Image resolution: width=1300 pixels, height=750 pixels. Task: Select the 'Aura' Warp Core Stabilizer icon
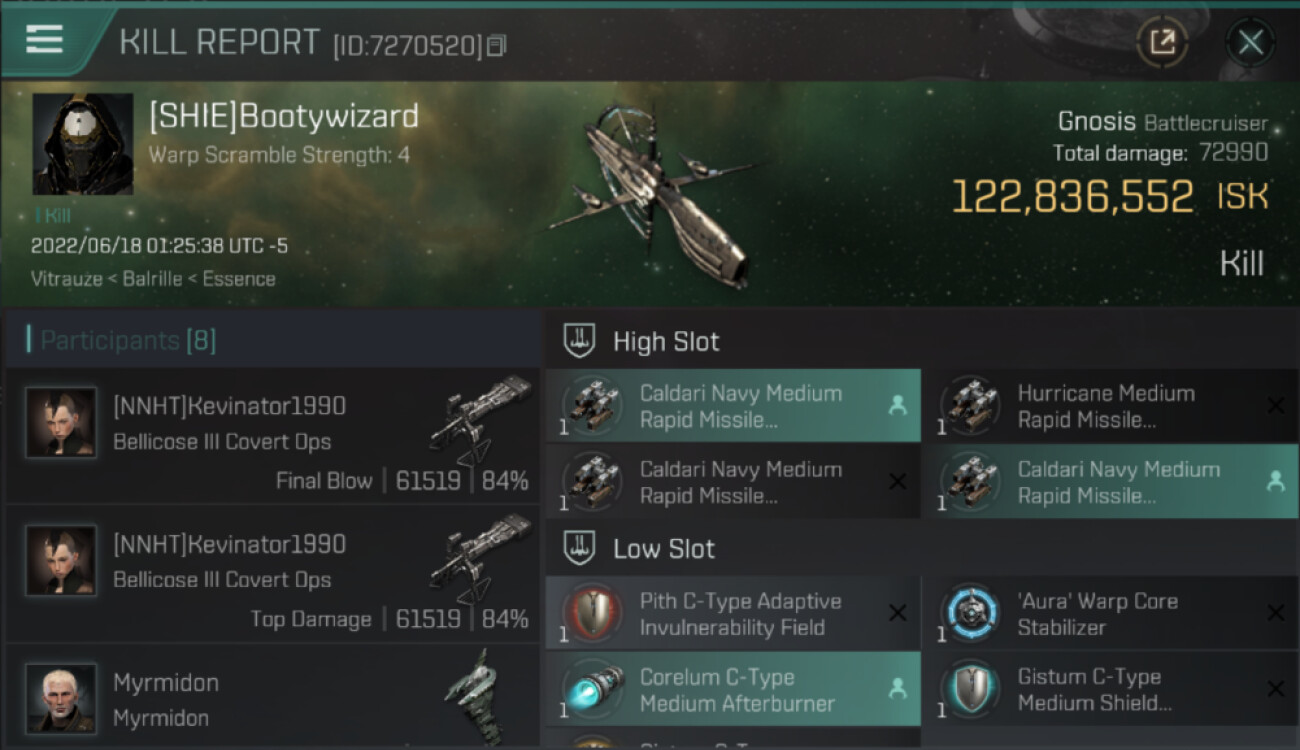pos(970,614)
